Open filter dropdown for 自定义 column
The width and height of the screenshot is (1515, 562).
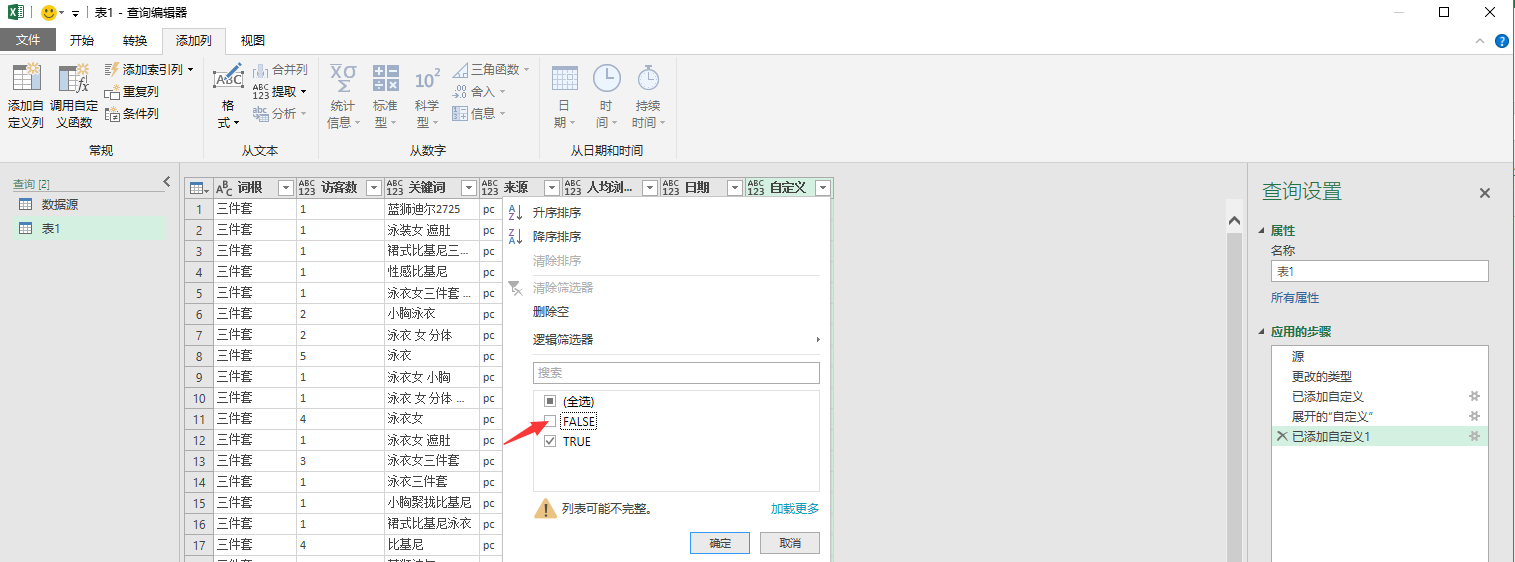point(823,188)
